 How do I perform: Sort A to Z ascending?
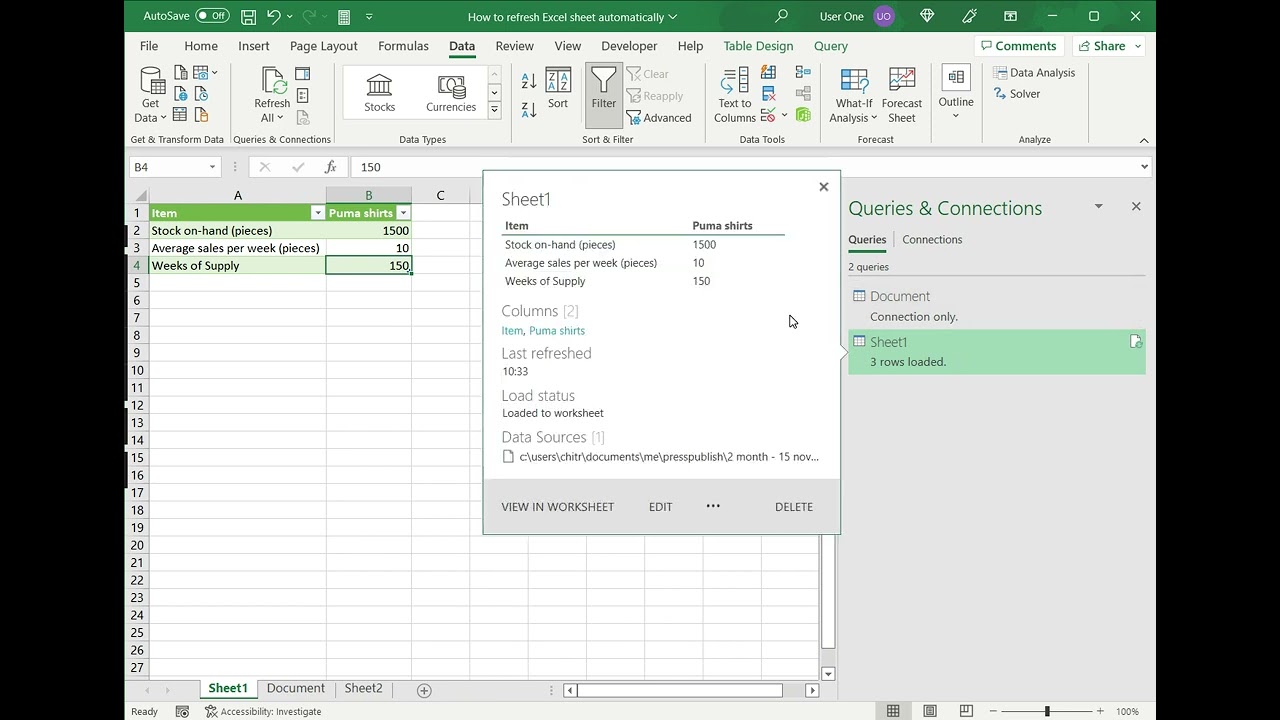click(x=529, y=81)
